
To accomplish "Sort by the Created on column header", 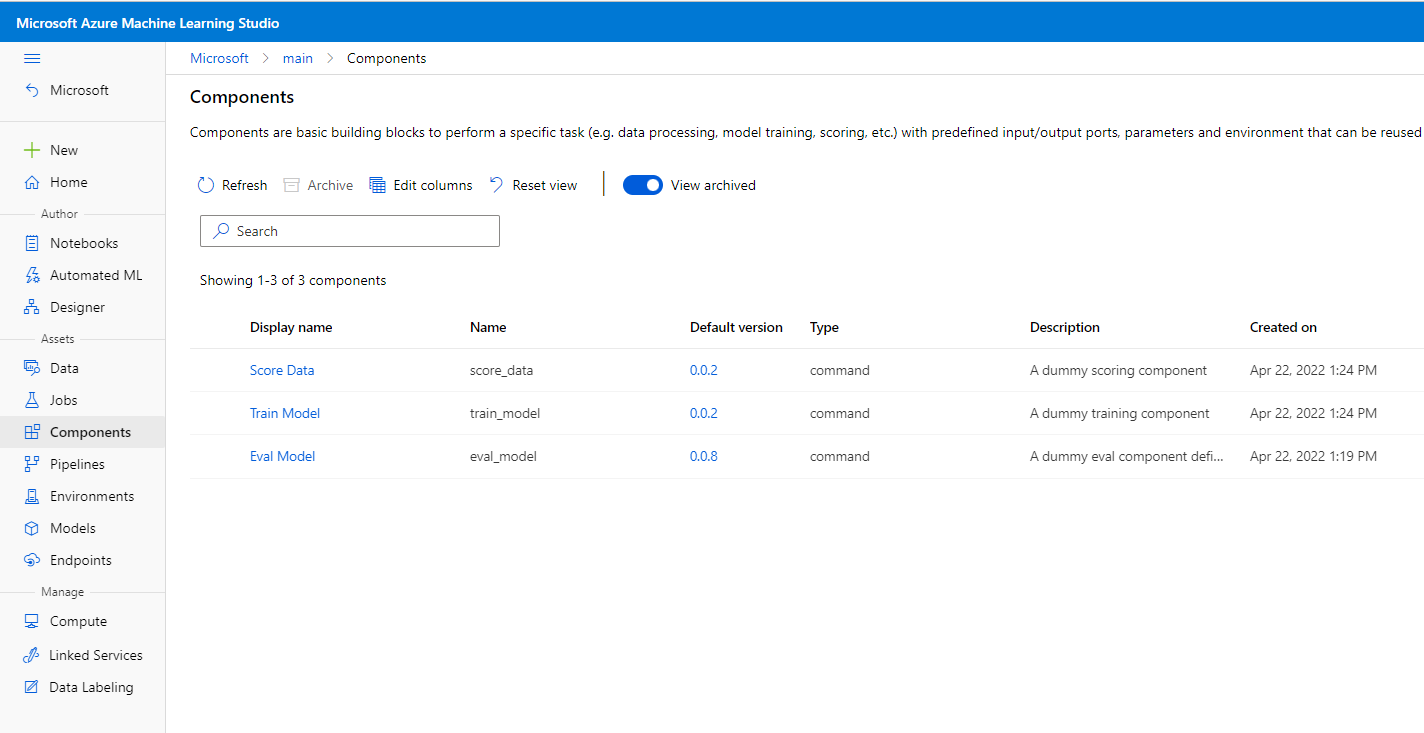I will (1283, 327).
